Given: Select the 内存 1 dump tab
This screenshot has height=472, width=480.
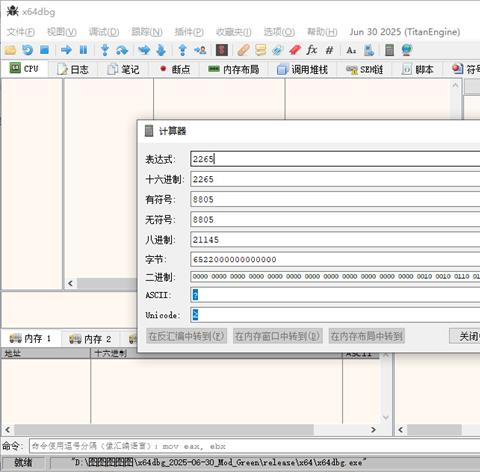Looking at the screenshot, I should tap(30, 339).
